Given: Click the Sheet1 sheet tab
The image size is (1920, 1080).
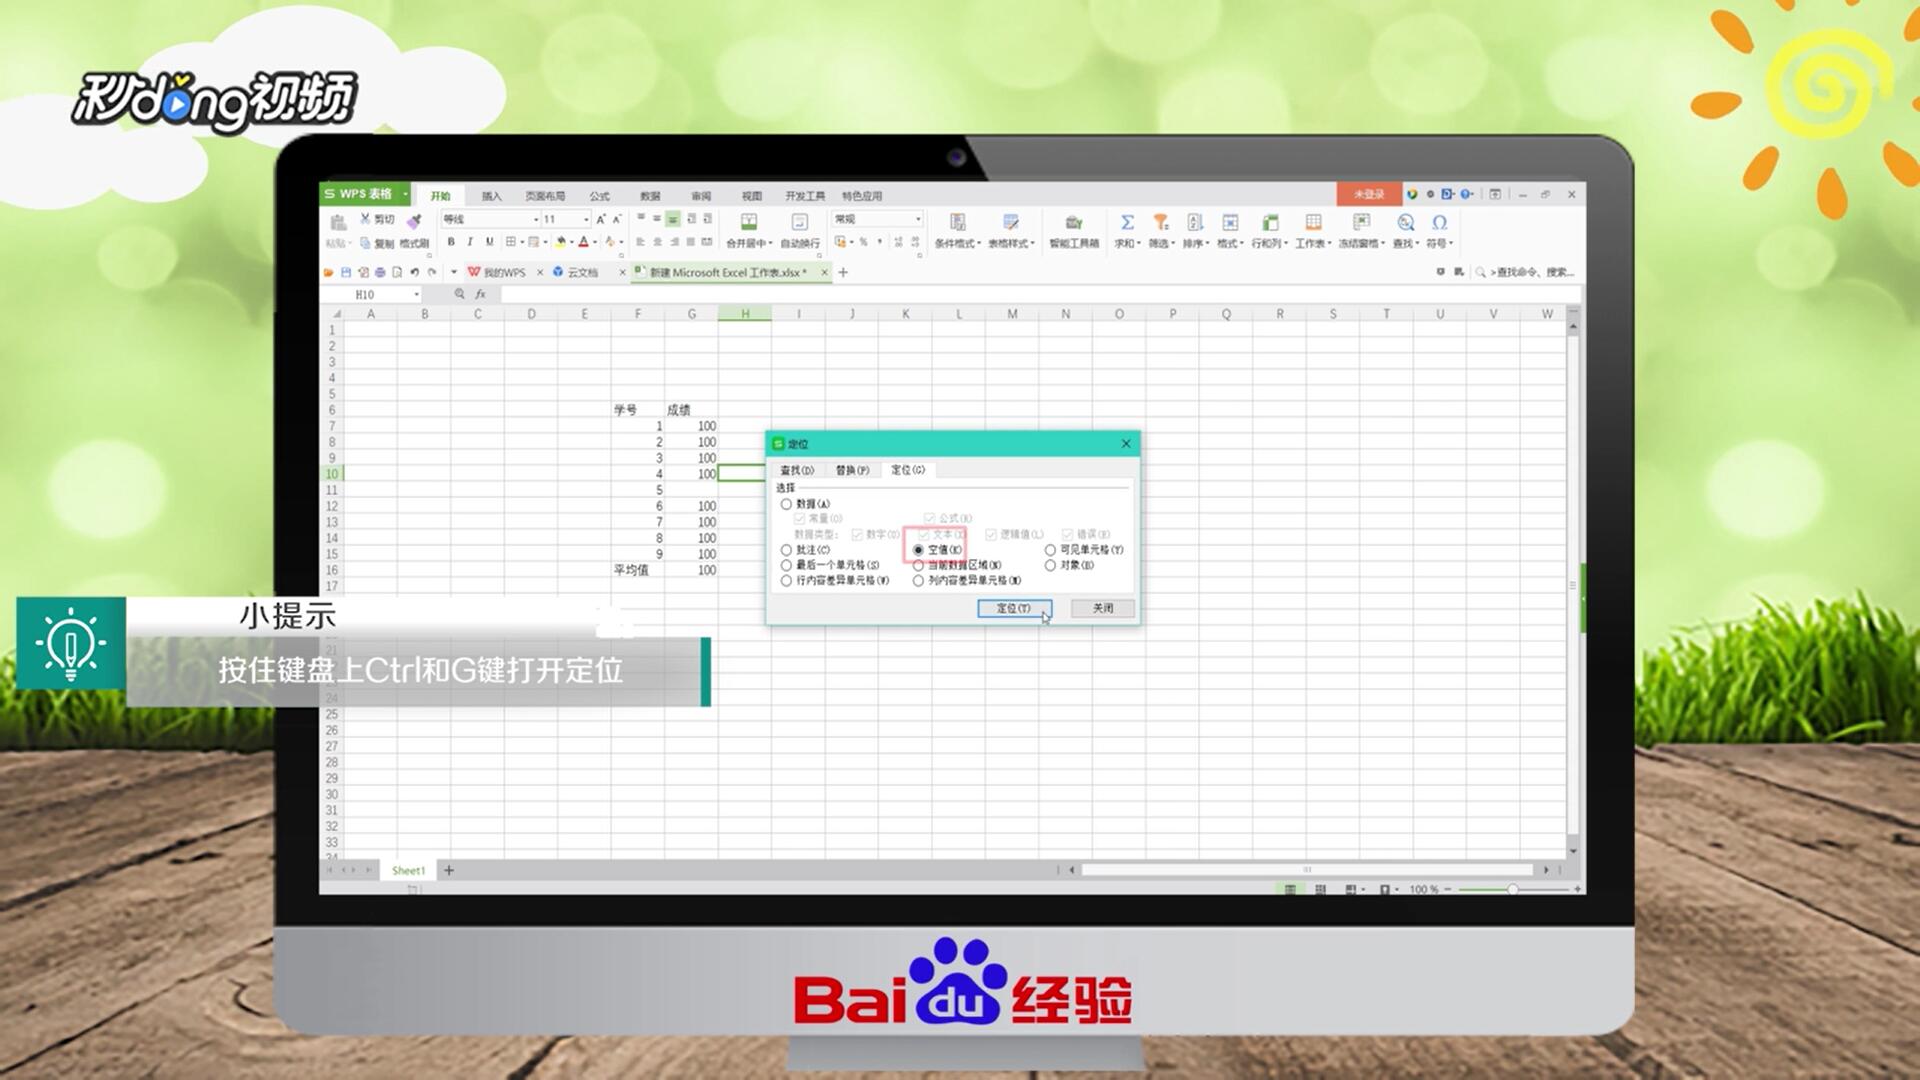Looking at the screenshot, I should pos(408,871).
